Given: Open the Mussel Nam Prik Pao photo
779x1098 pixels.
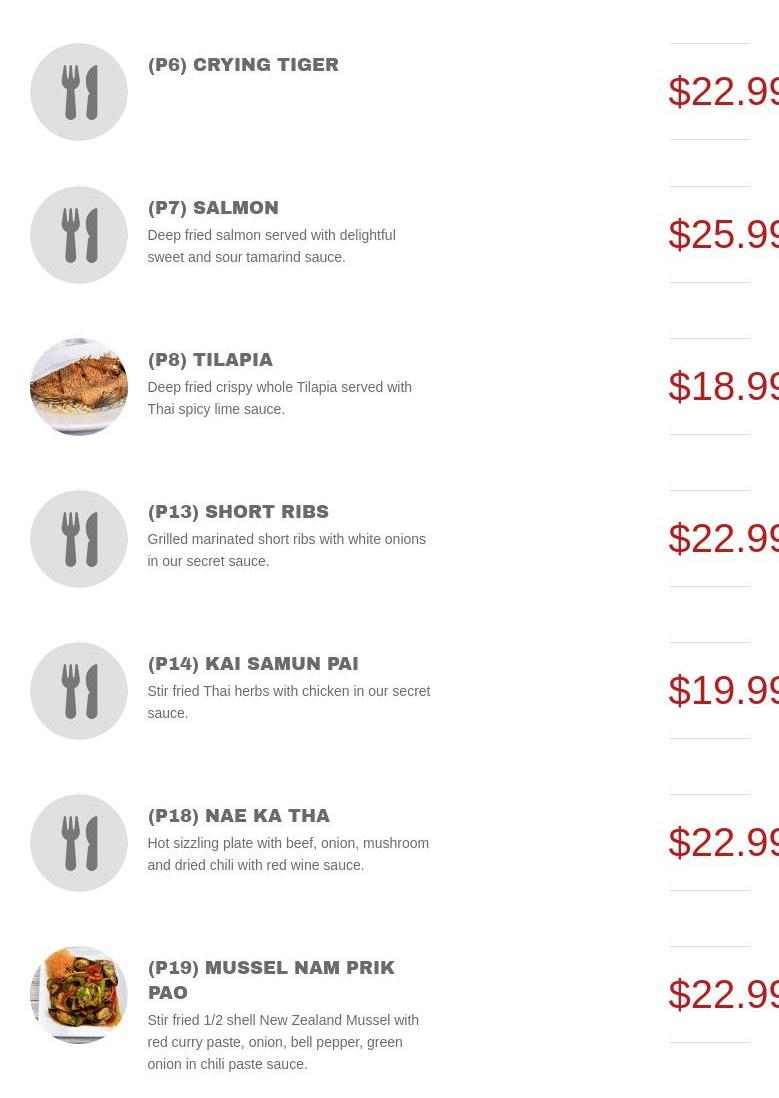Looking at the screenshot, I should (79, 995).
